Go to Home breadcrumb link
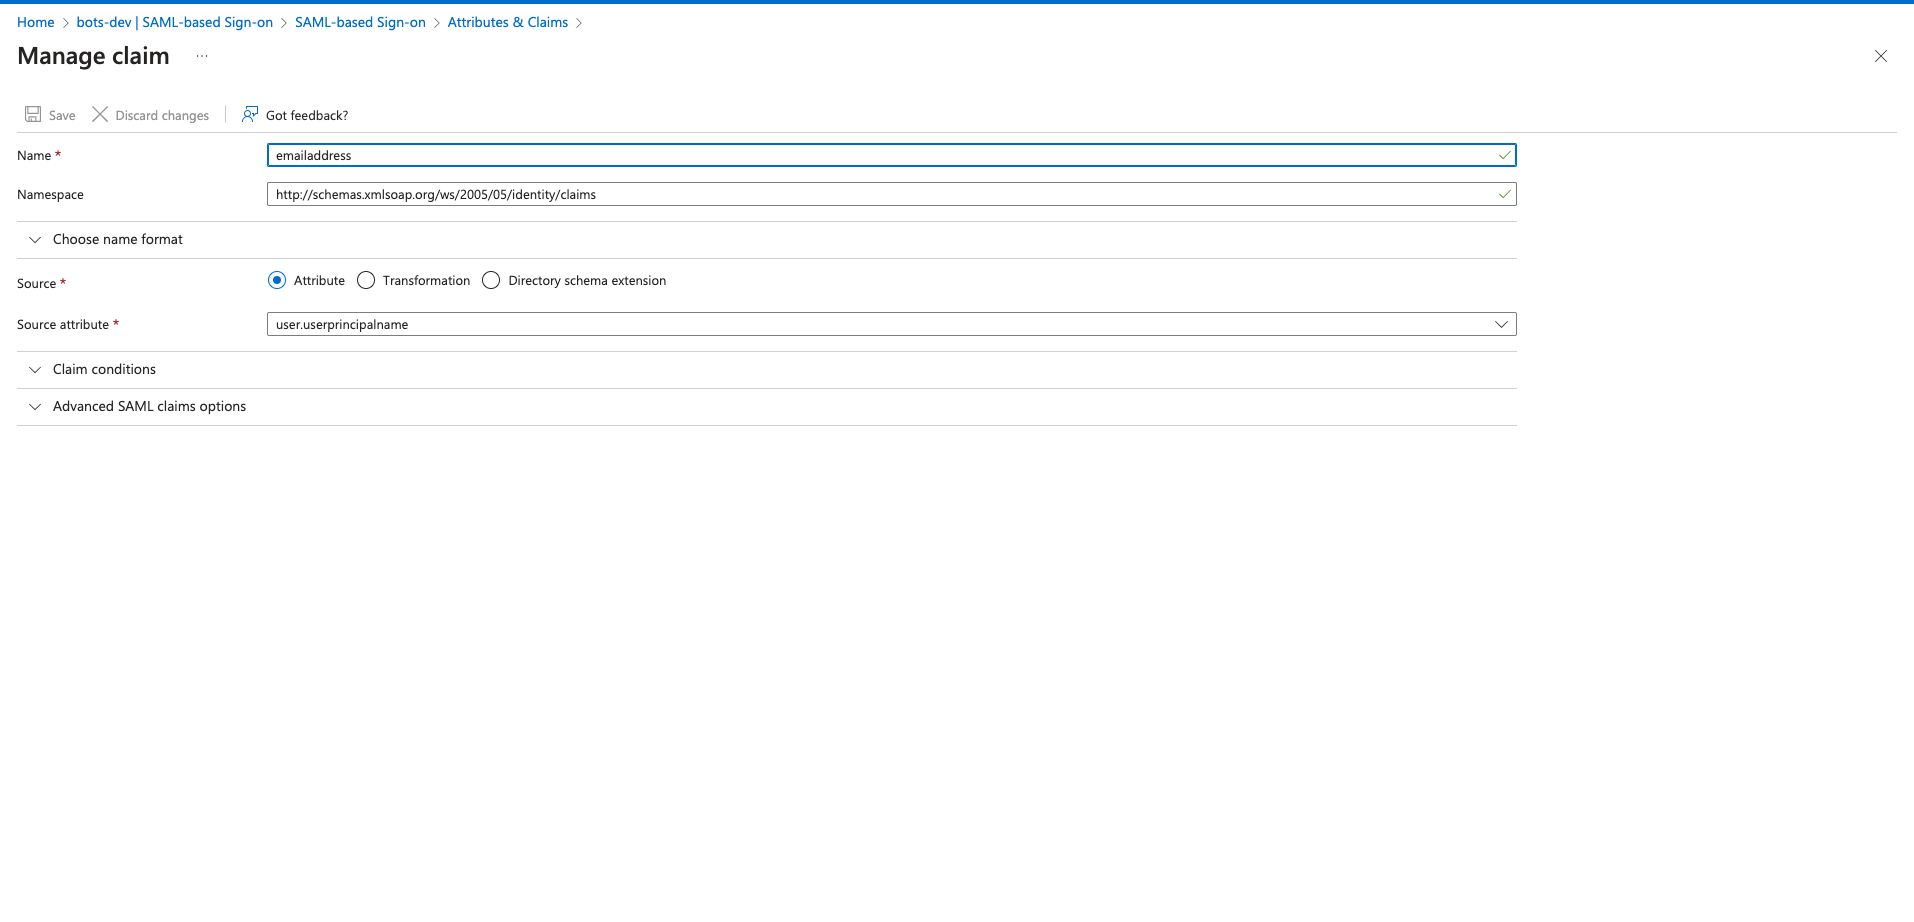The height and width of the screenshot is (922, 1914). coord(36,23)
